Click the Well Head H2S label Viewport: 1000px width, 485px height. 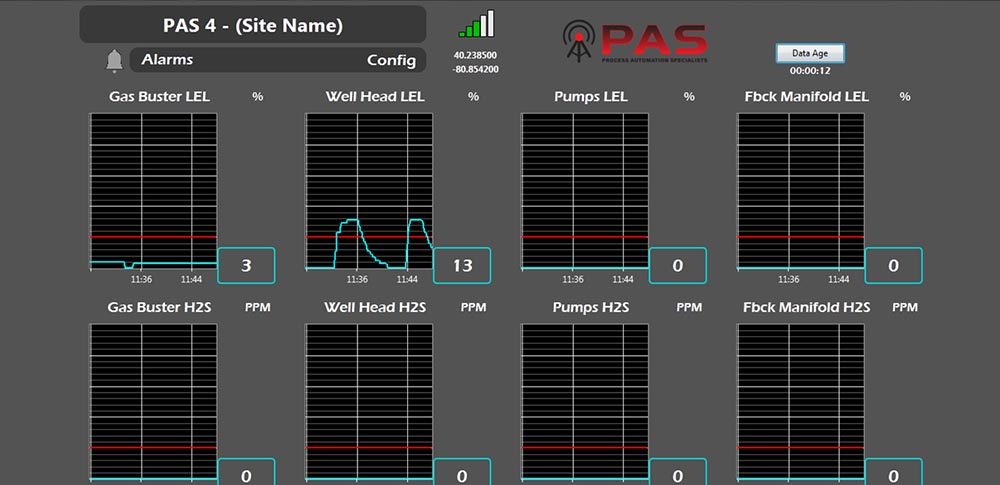[x=375, y=308]
